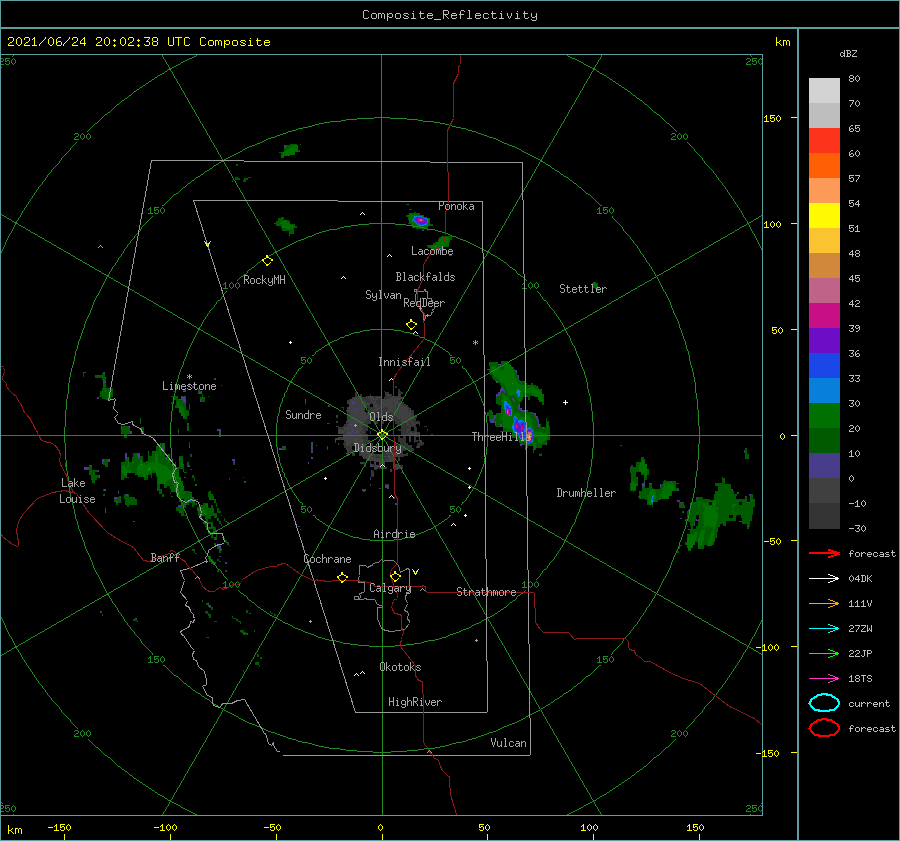
Task: Click the Lake Louise label
Action: click(77, 491)
